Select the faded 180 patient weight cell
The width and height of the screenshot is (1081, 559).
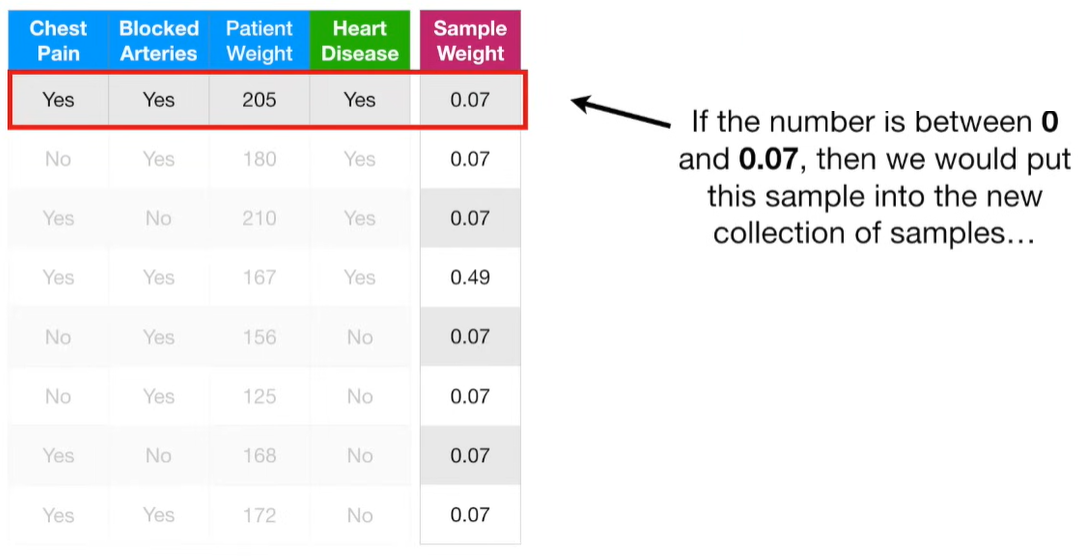259,159
